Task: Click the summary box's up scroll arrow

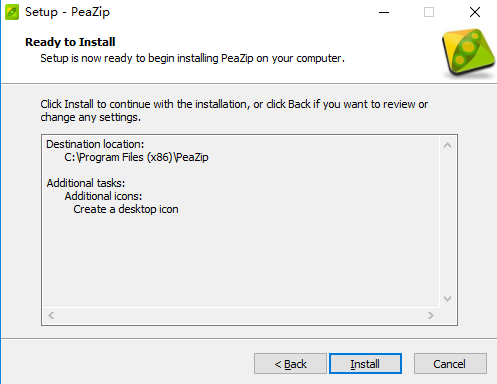Action: pyautogui.click(x=447, y=145)
